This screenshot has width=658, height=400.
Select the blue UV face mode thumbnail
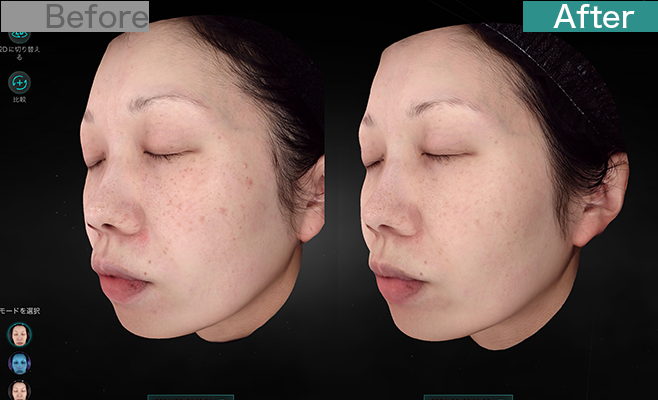[18, 363]
